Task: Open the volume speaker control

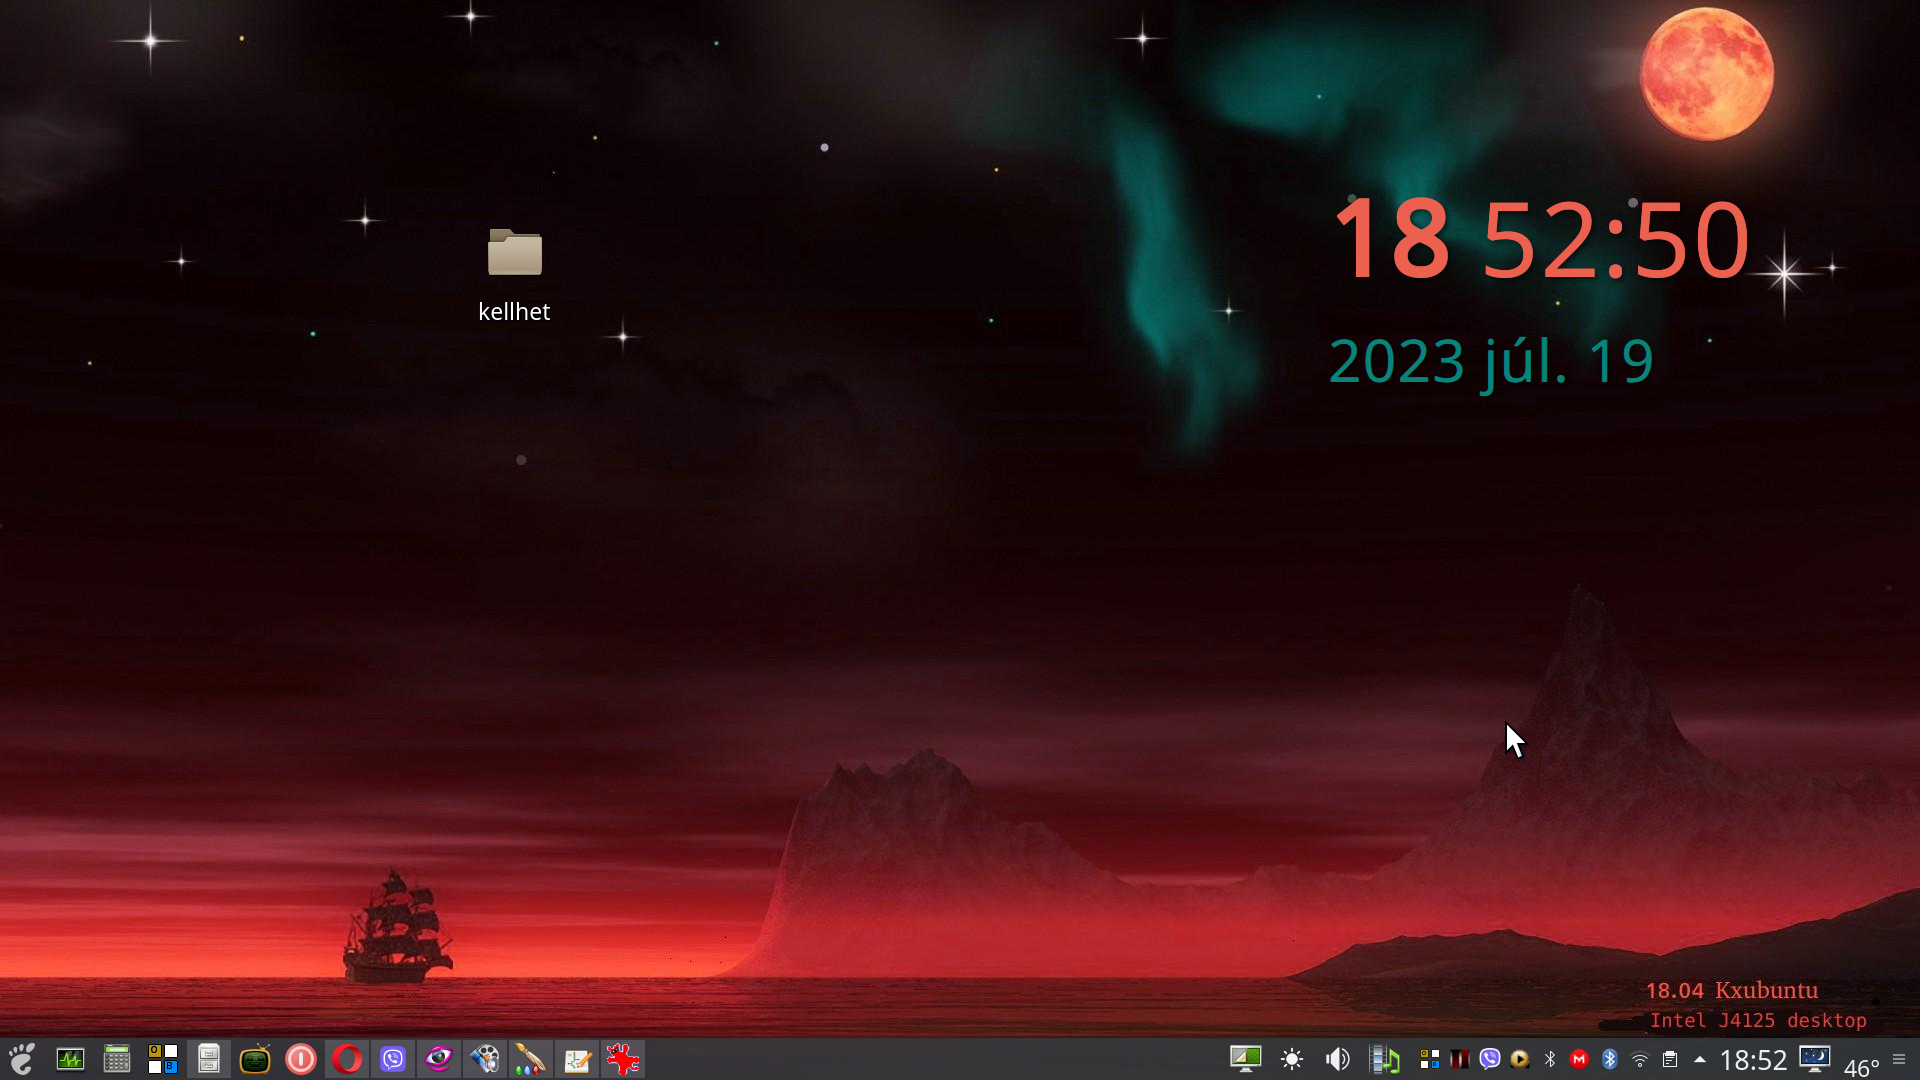Action: pyautogui.click(x=1337, y=1059)
